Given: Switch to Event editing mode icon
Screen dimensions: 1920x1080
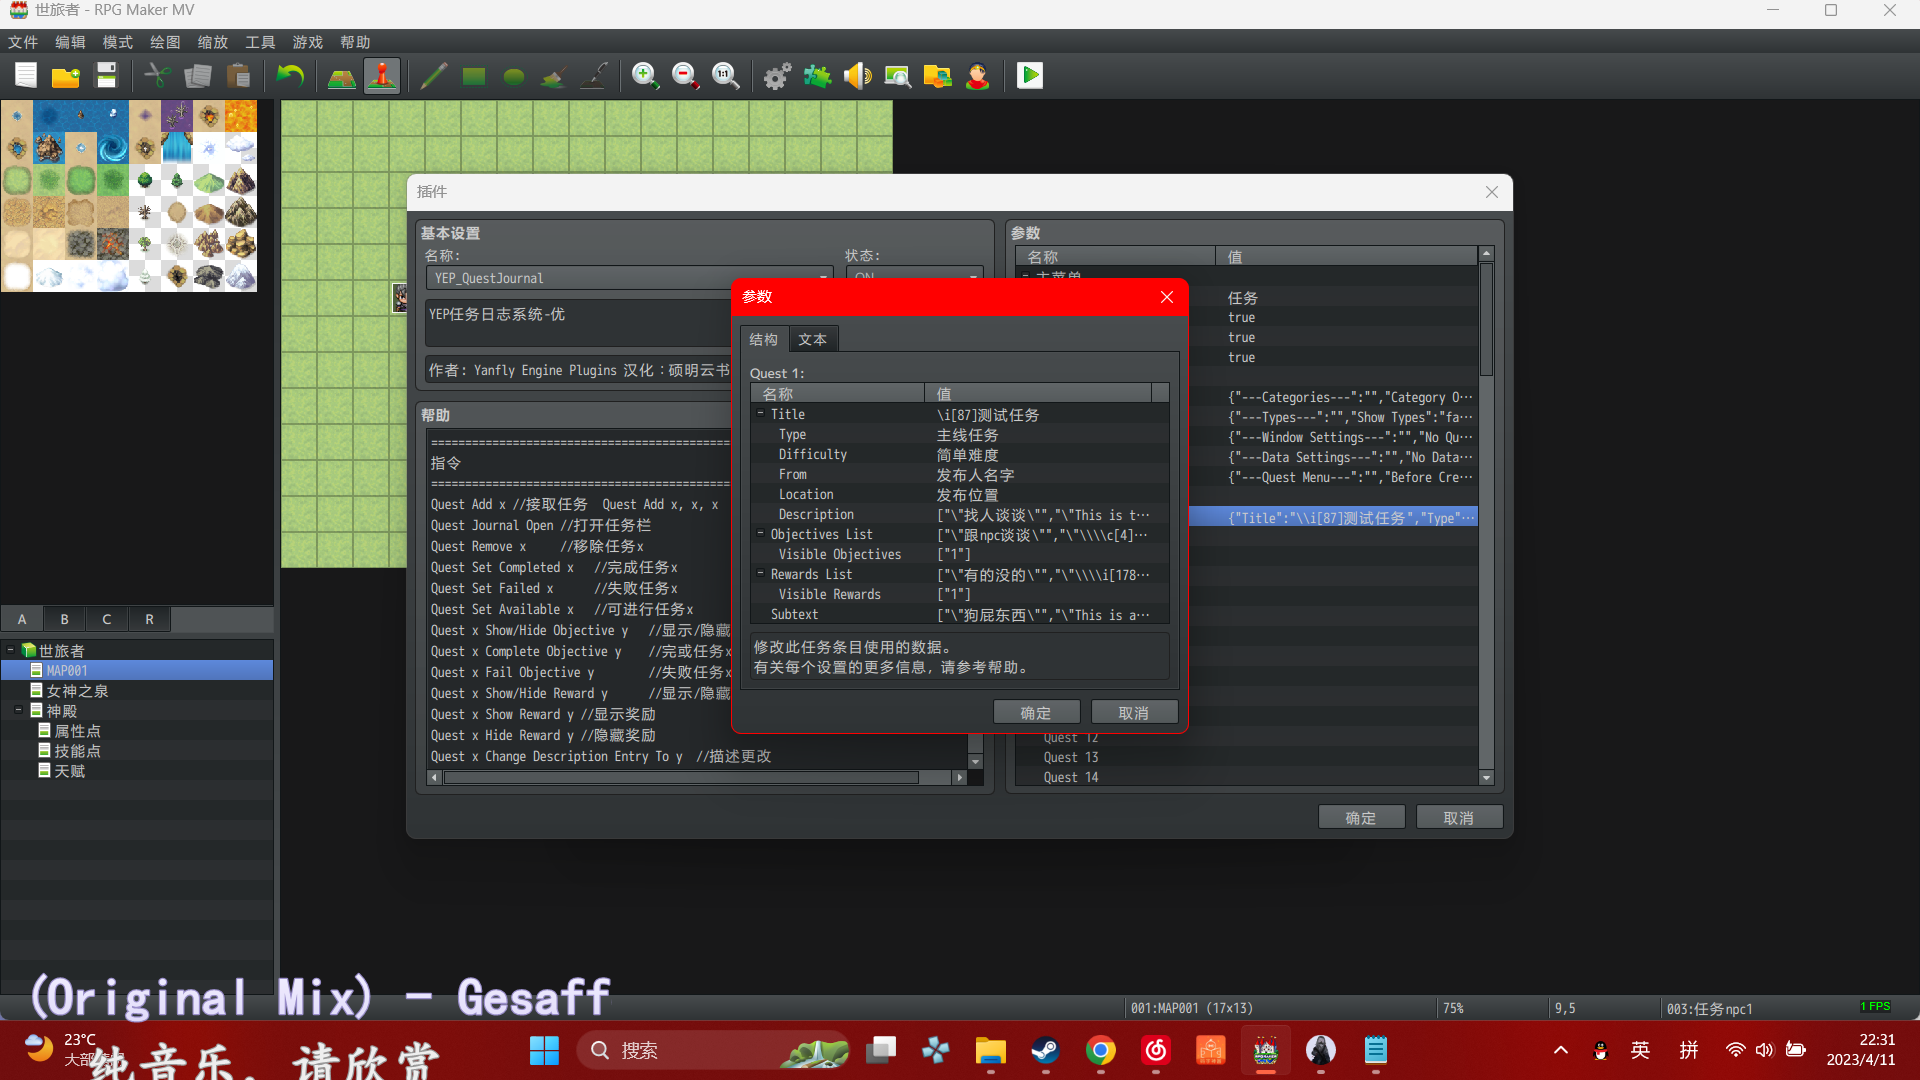Looking at the screenshot, I should 382,76.
